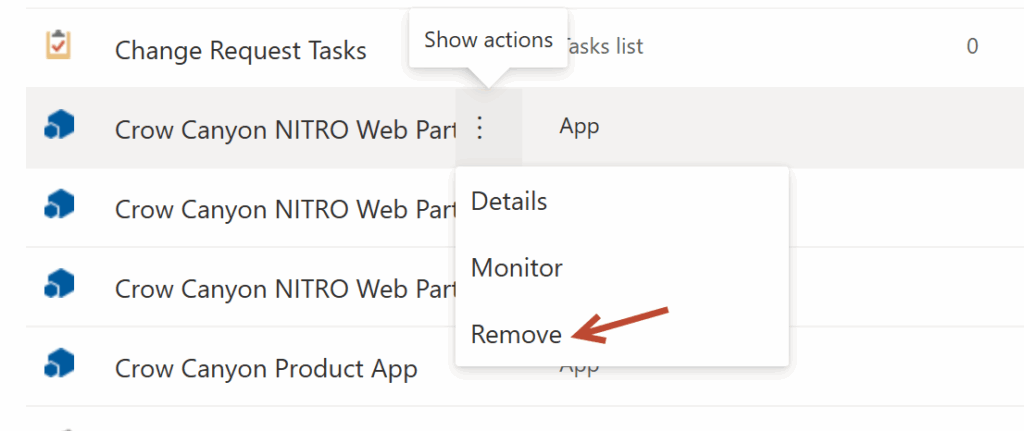
Task: Select Details from the actions menu
Action: click(509, 201)
